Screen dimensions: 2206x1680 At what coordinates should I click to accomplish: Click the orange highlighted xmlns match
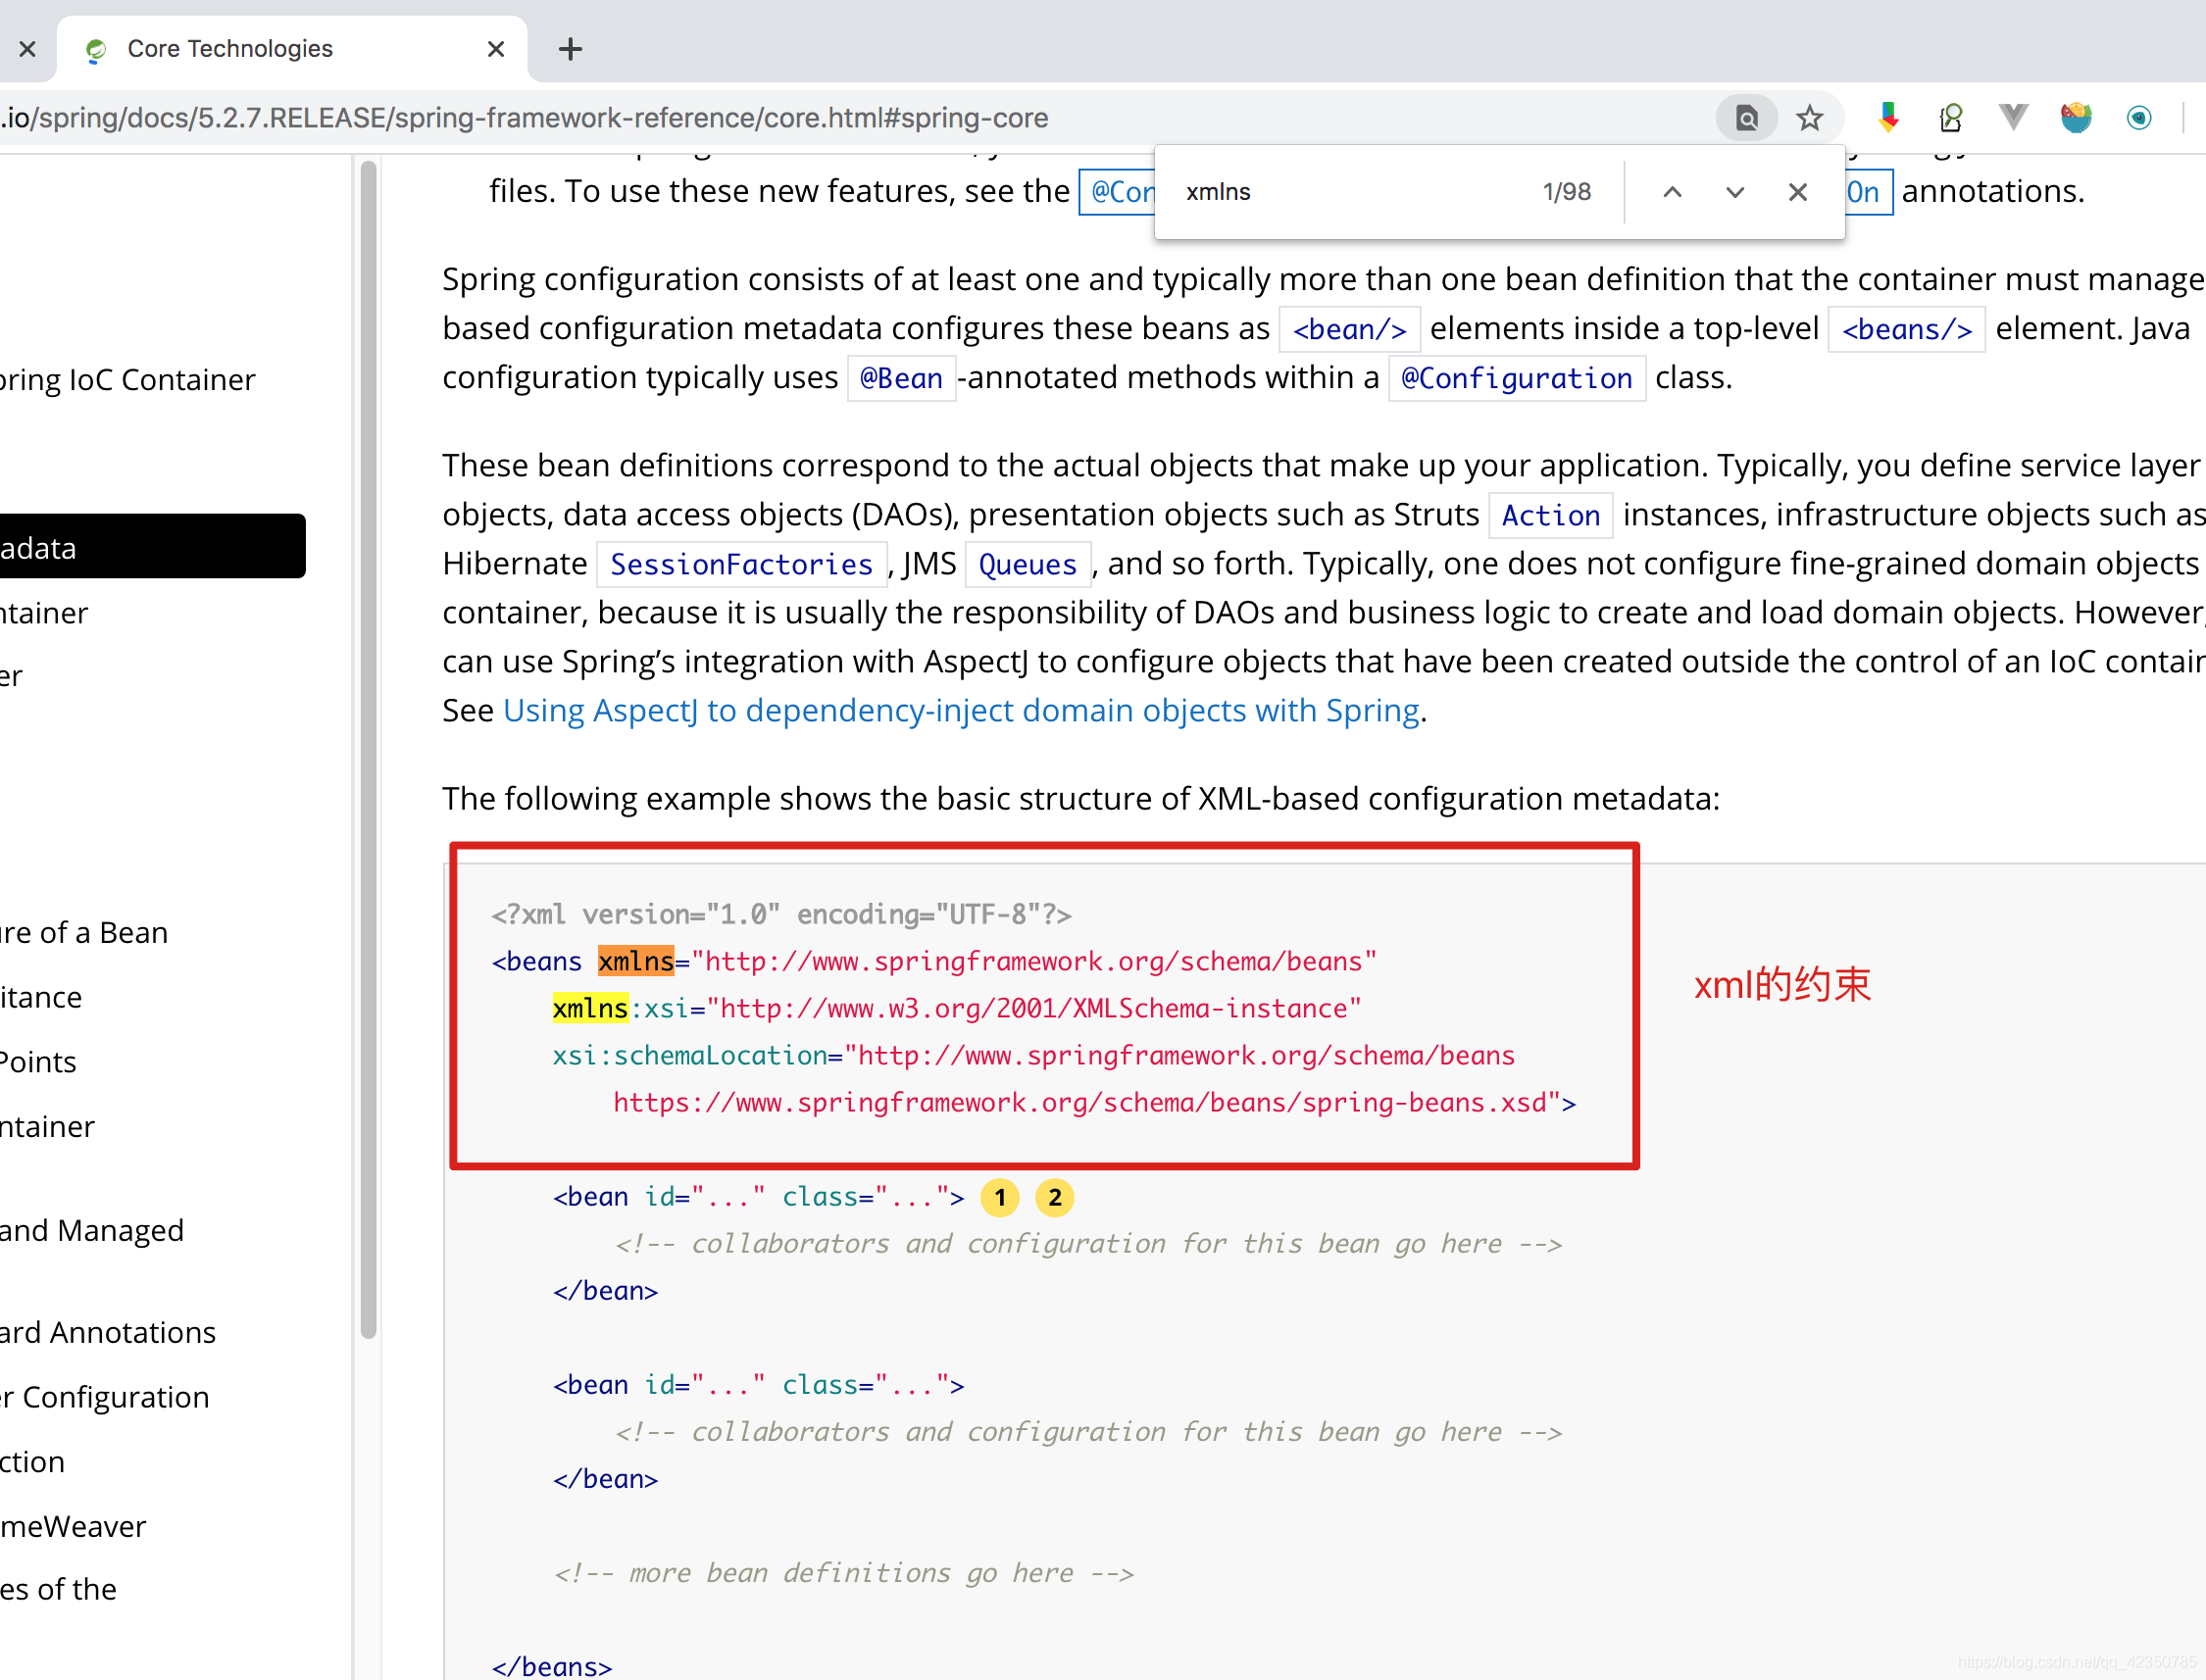coord(636,962)
